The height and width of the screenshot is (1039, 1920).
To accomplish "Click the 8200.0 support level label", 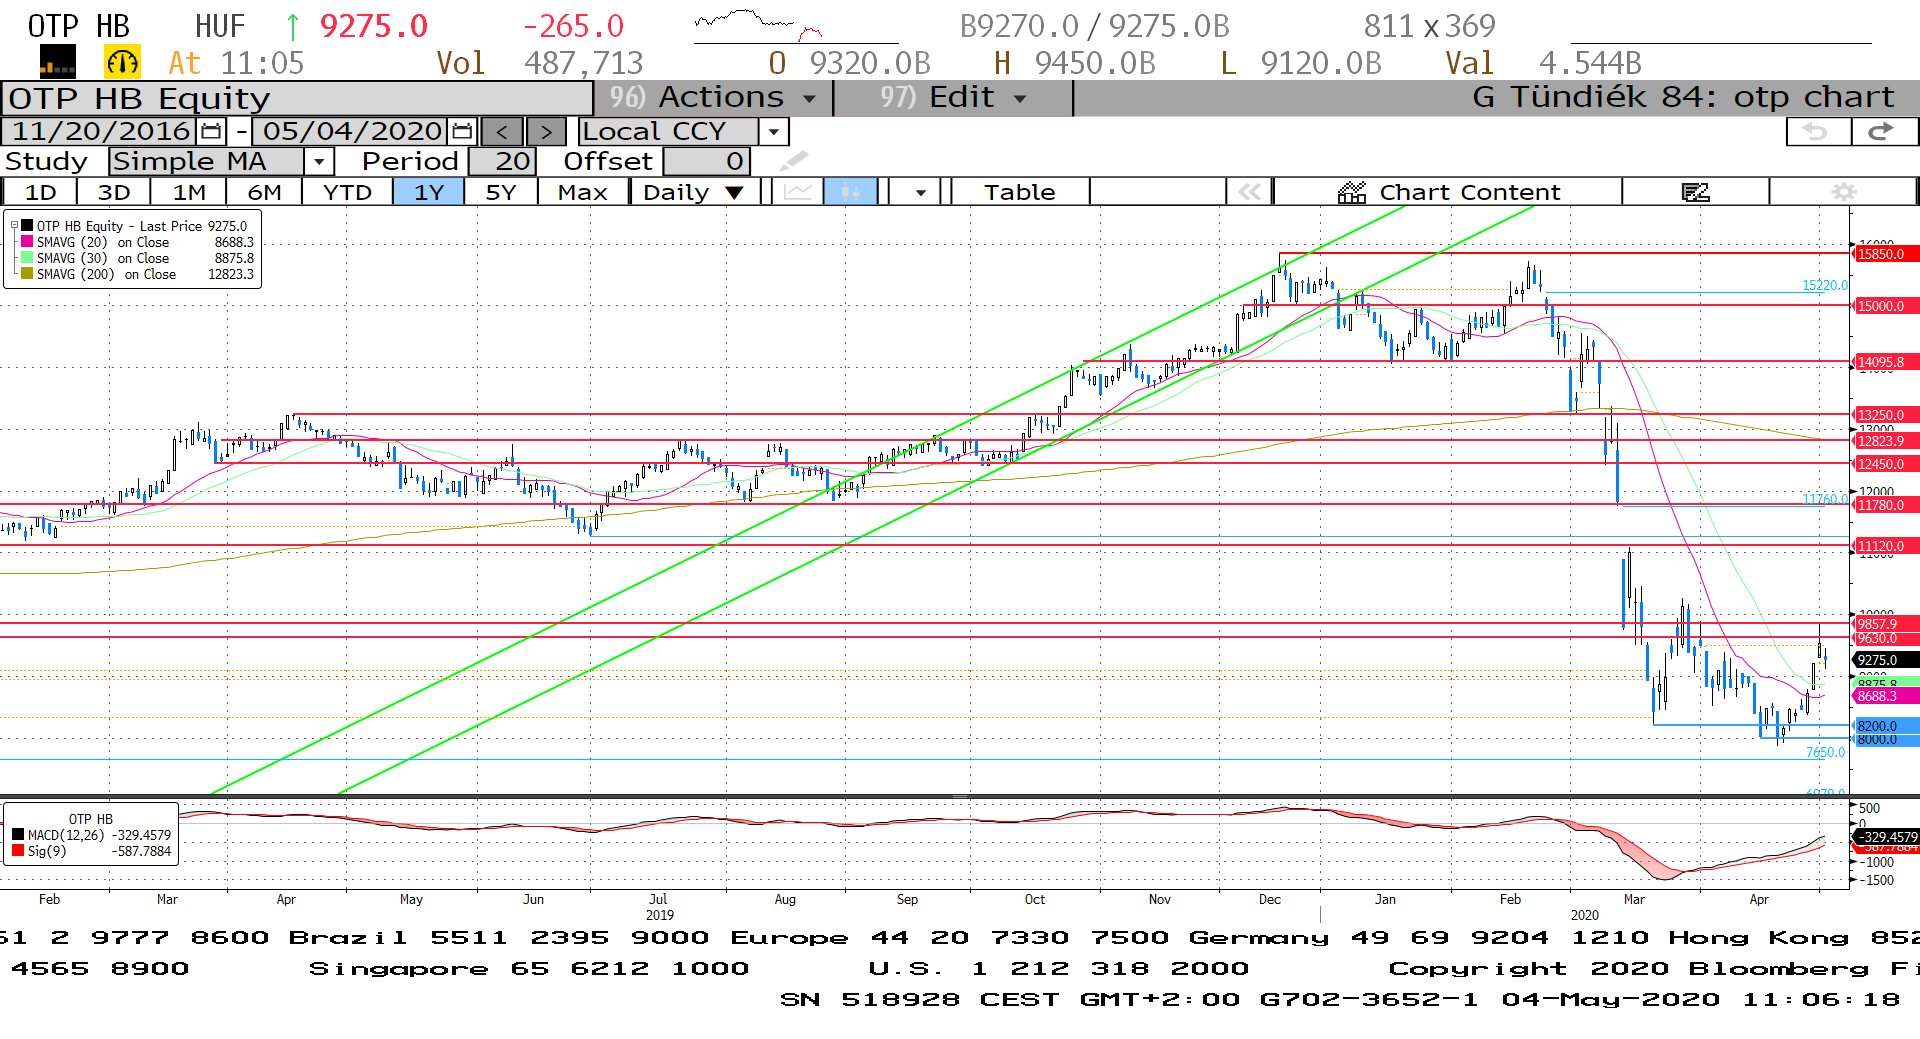I will 1886,726.
